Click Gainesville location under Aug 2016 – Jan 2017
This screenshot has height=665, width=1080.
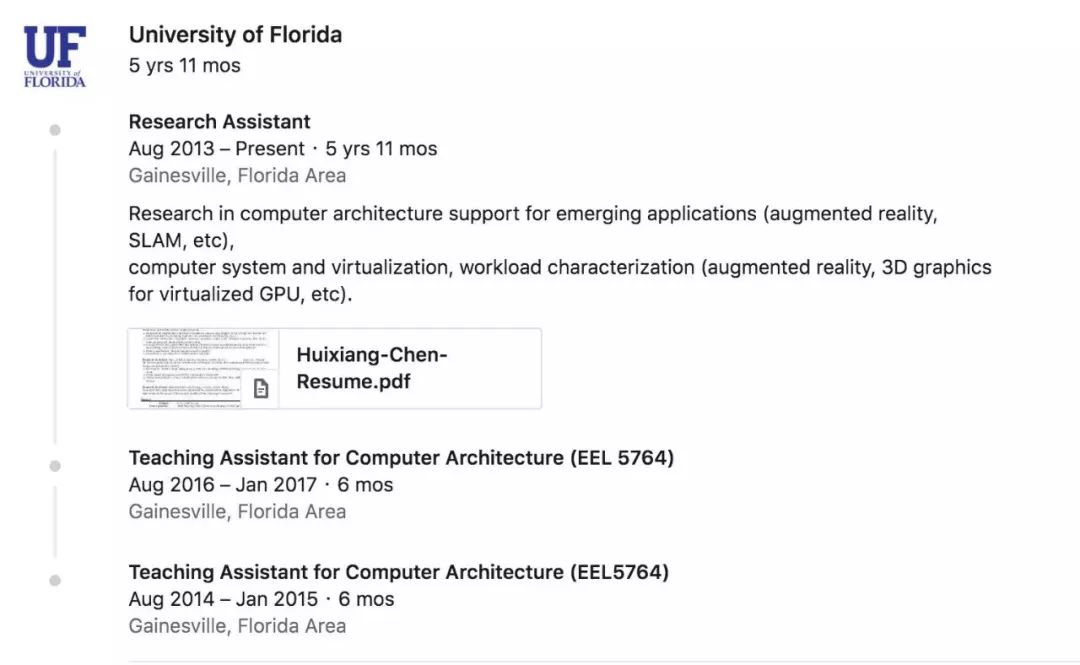(237, 512)
